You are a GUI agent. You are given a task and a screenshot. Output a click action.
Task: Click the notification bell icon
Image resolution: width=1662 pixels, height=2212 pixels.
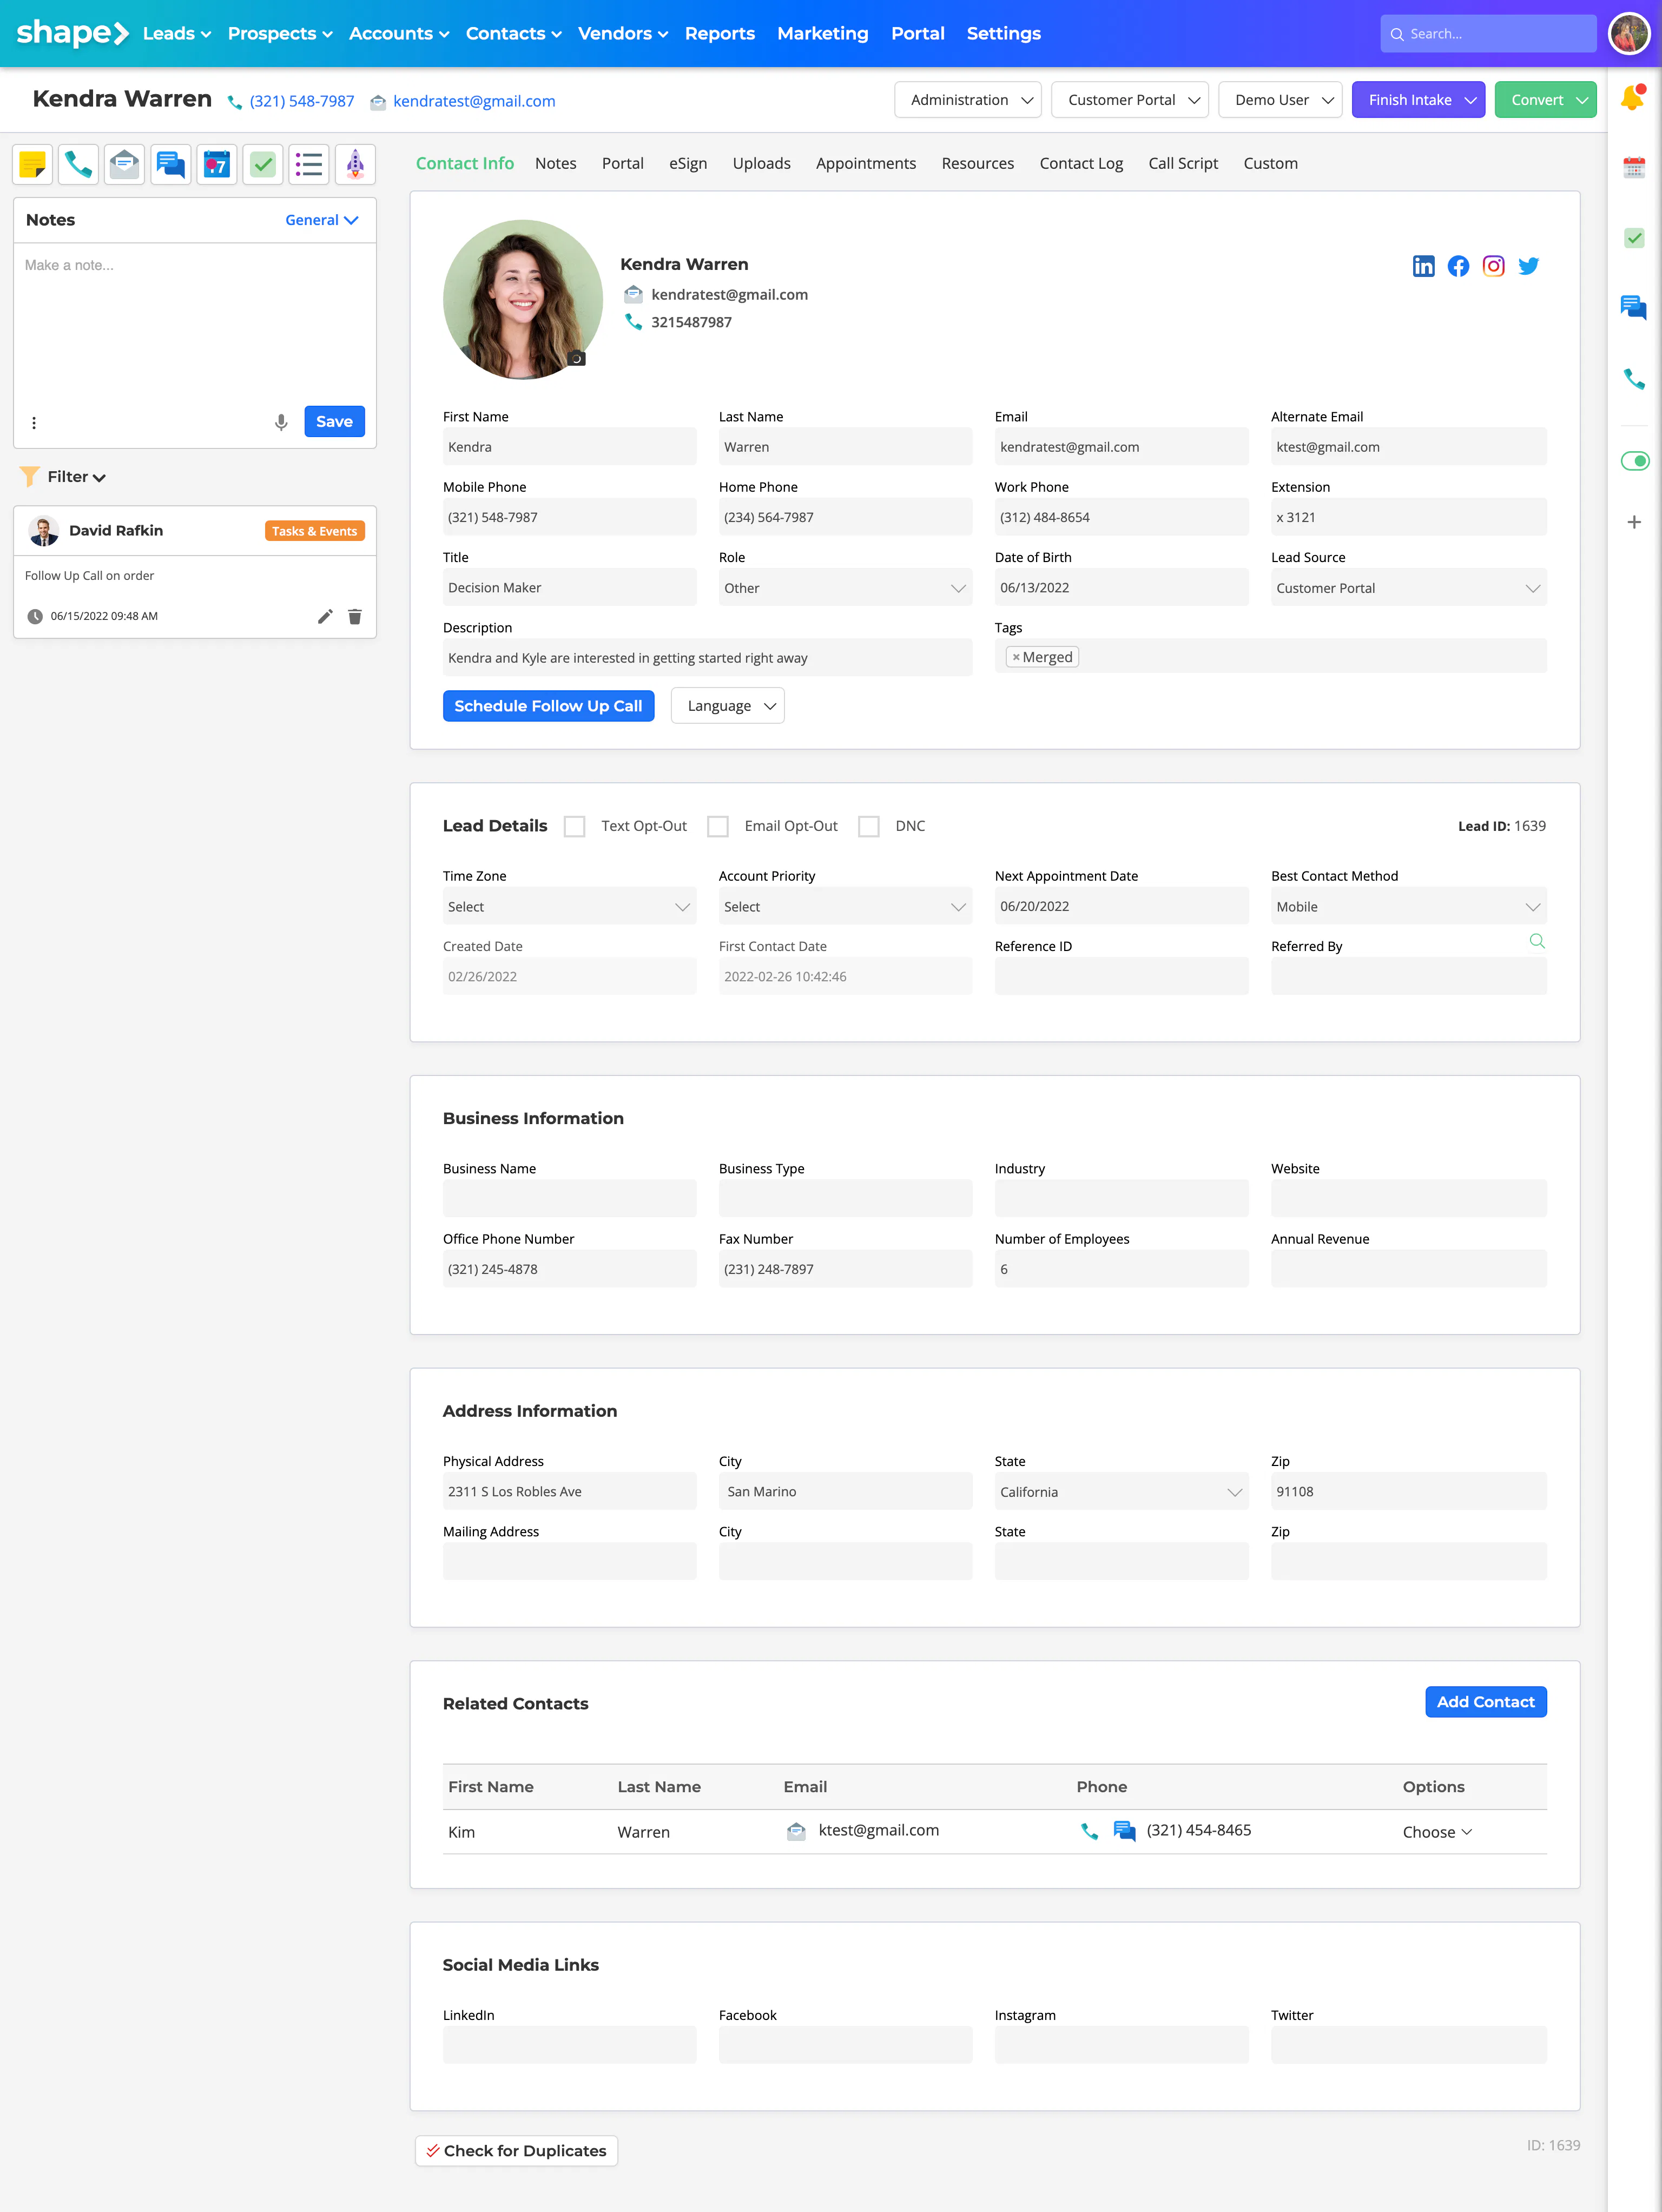coord(1632,98)
